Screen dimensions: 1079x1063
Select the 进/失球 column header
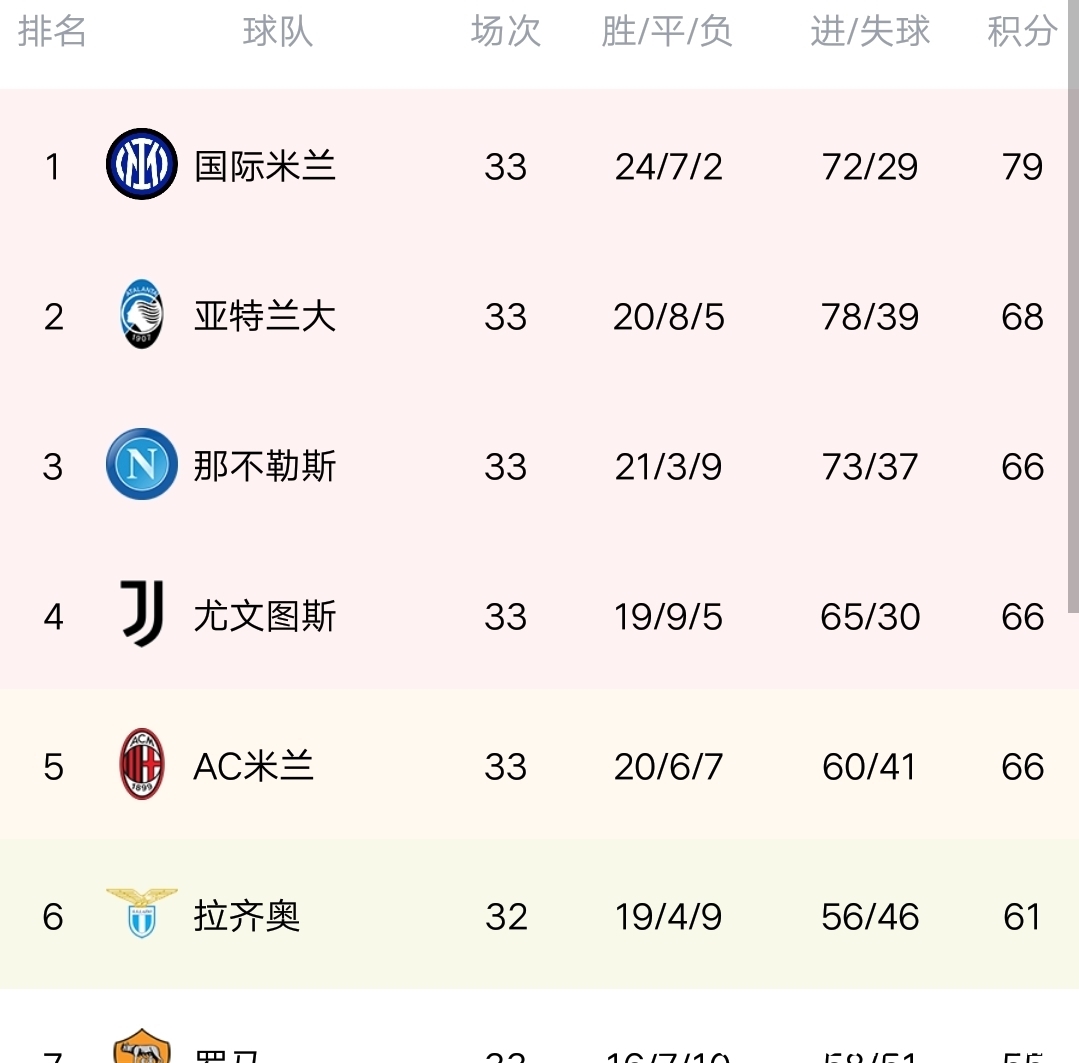tap(870, 32)
